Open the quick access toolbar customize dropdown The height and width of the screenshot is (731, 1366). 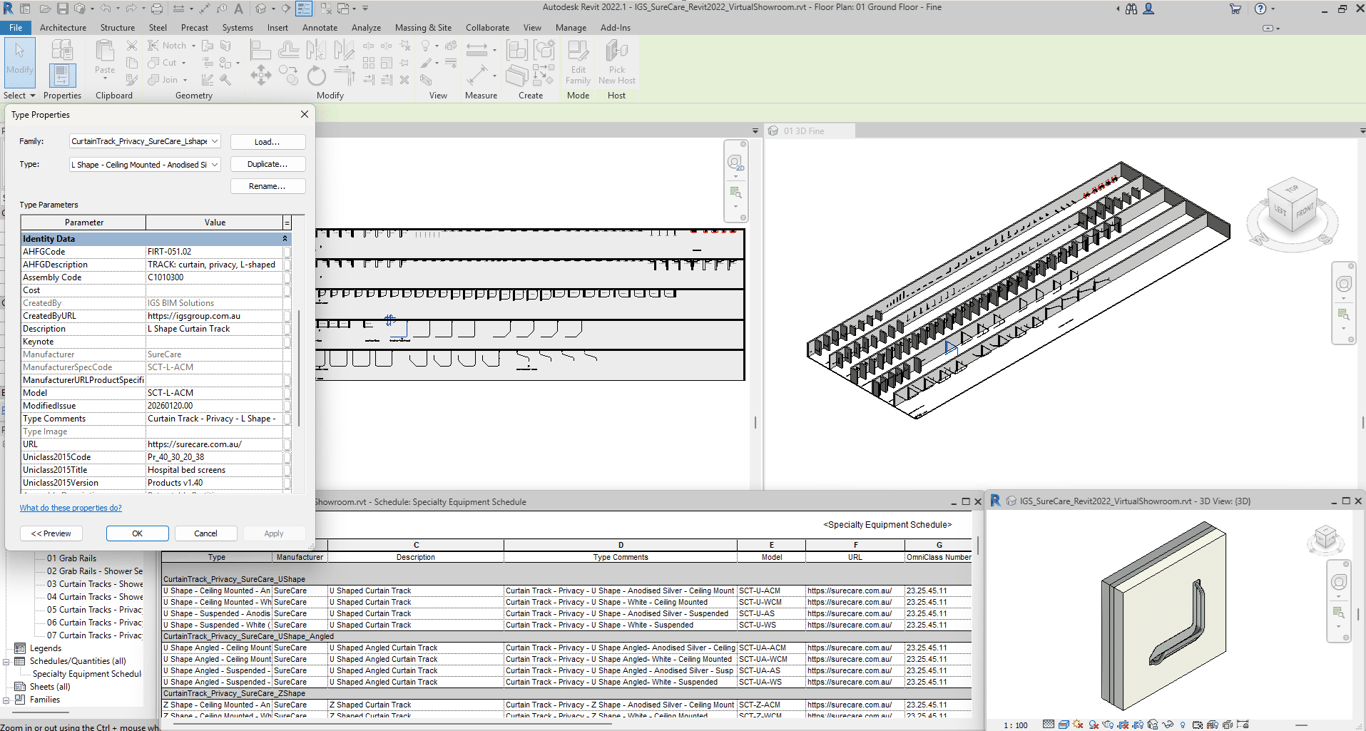coord(365,9)
